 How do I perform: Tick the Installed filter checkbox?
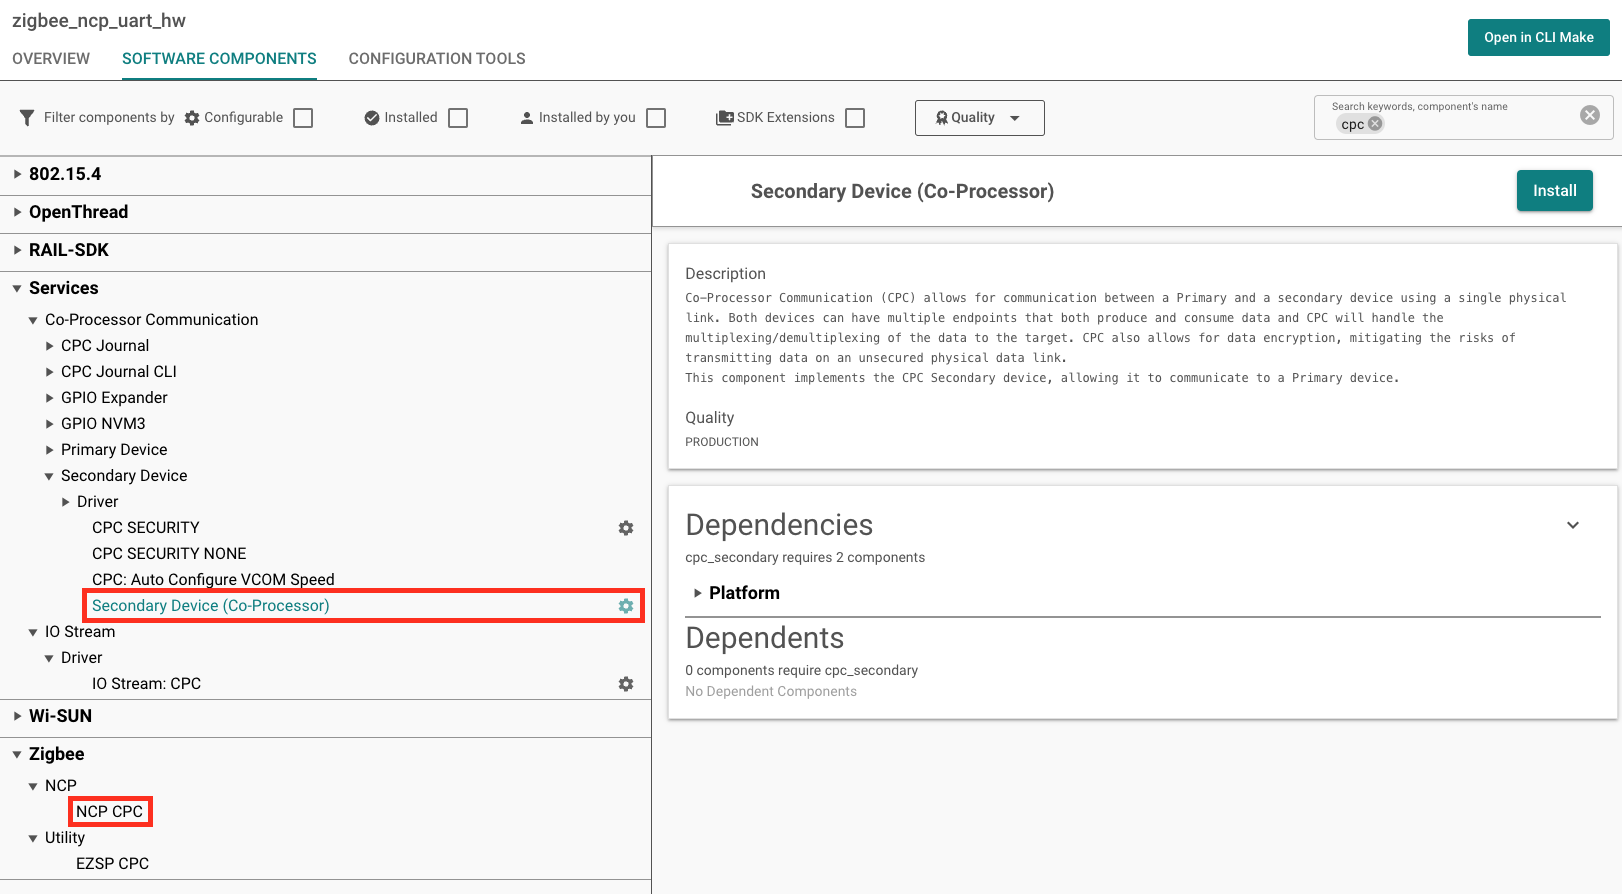pyautogui.click(x=458, y=118)
